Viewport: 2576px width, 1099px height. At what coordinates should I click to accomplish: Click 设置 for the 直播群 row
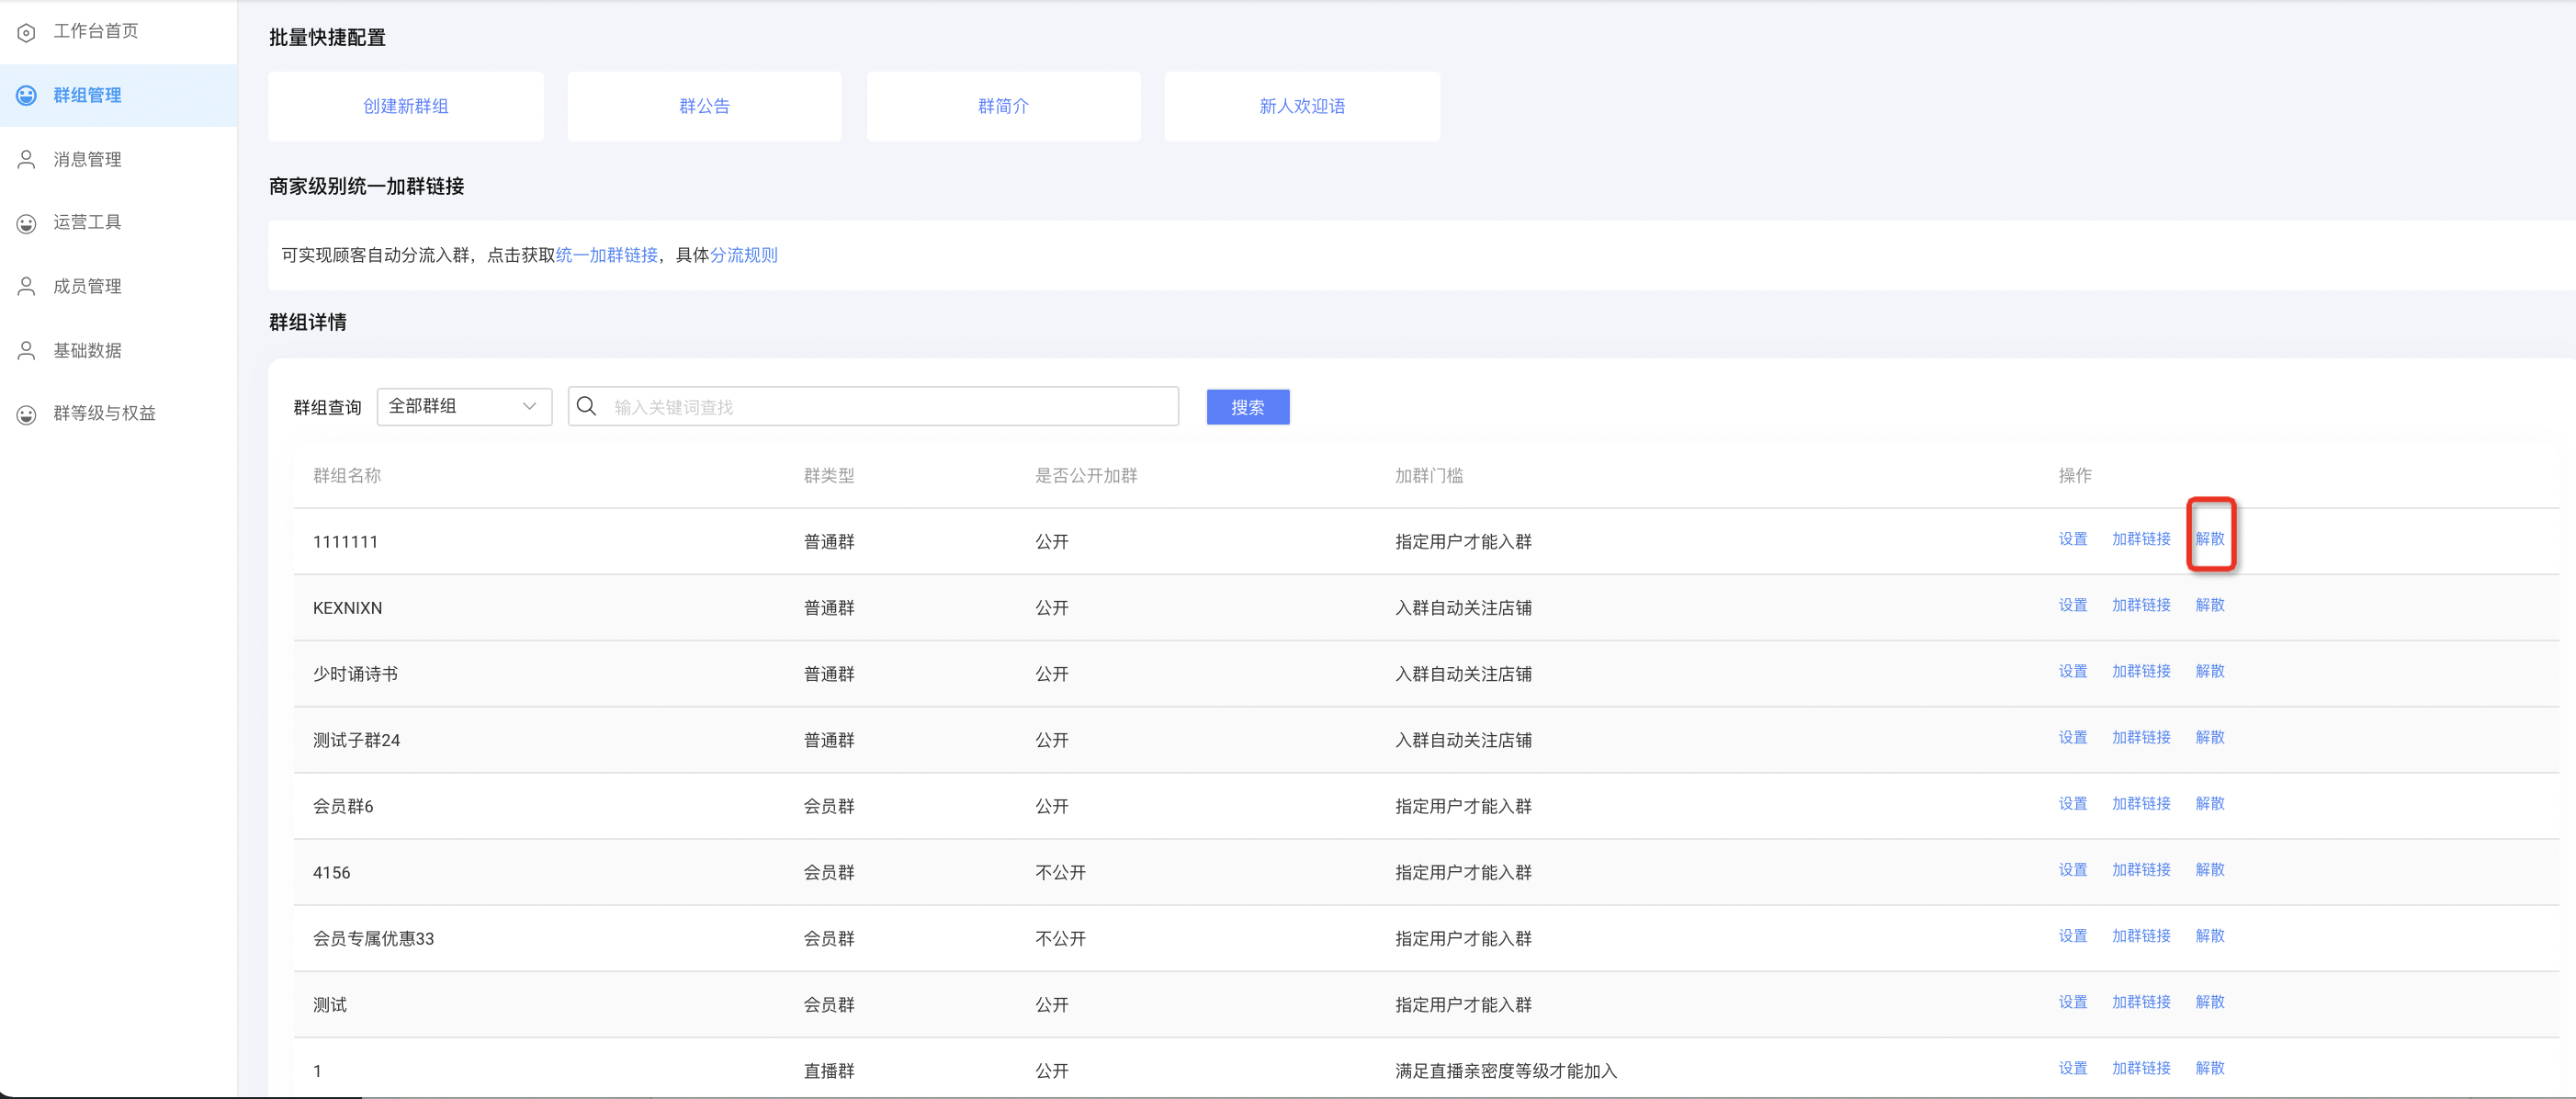click(x=2073, y=1068)
